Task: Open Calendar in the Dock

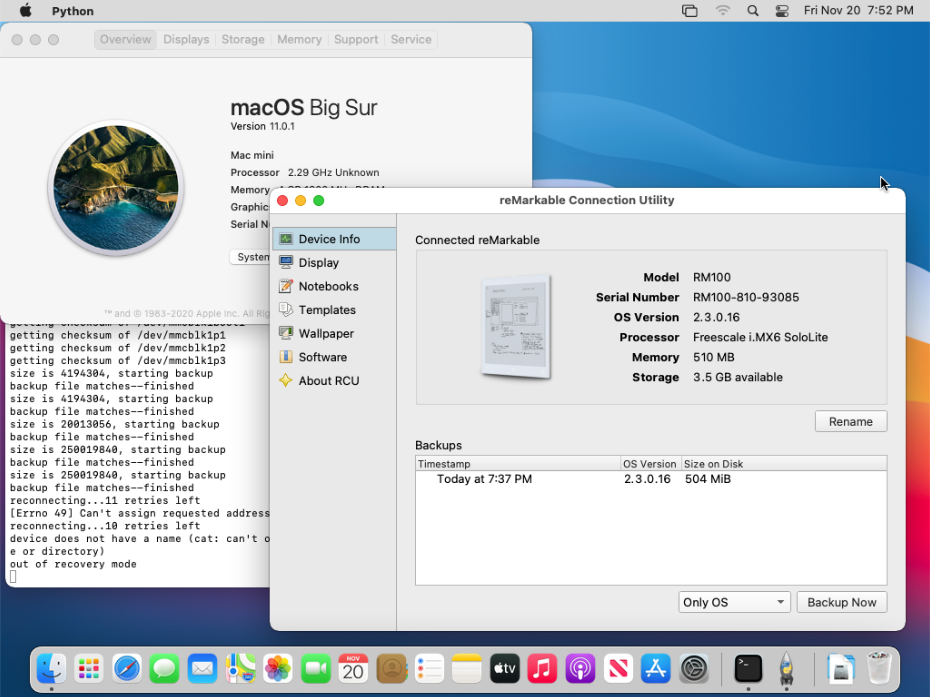Action: (x=353, y=669)
